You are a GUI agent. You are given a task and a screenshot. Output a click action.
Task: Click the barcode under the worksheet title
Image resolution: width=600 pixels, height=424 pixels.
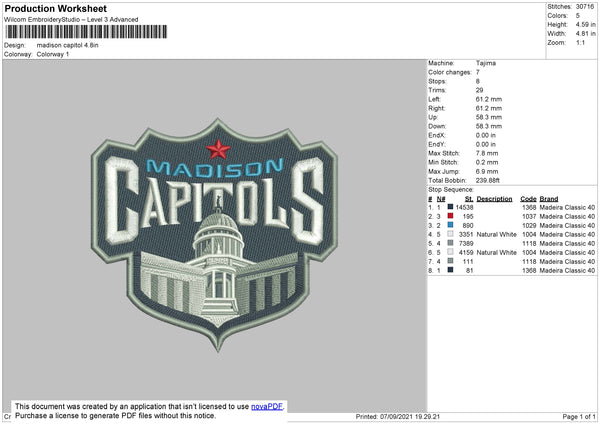[86, 32]
